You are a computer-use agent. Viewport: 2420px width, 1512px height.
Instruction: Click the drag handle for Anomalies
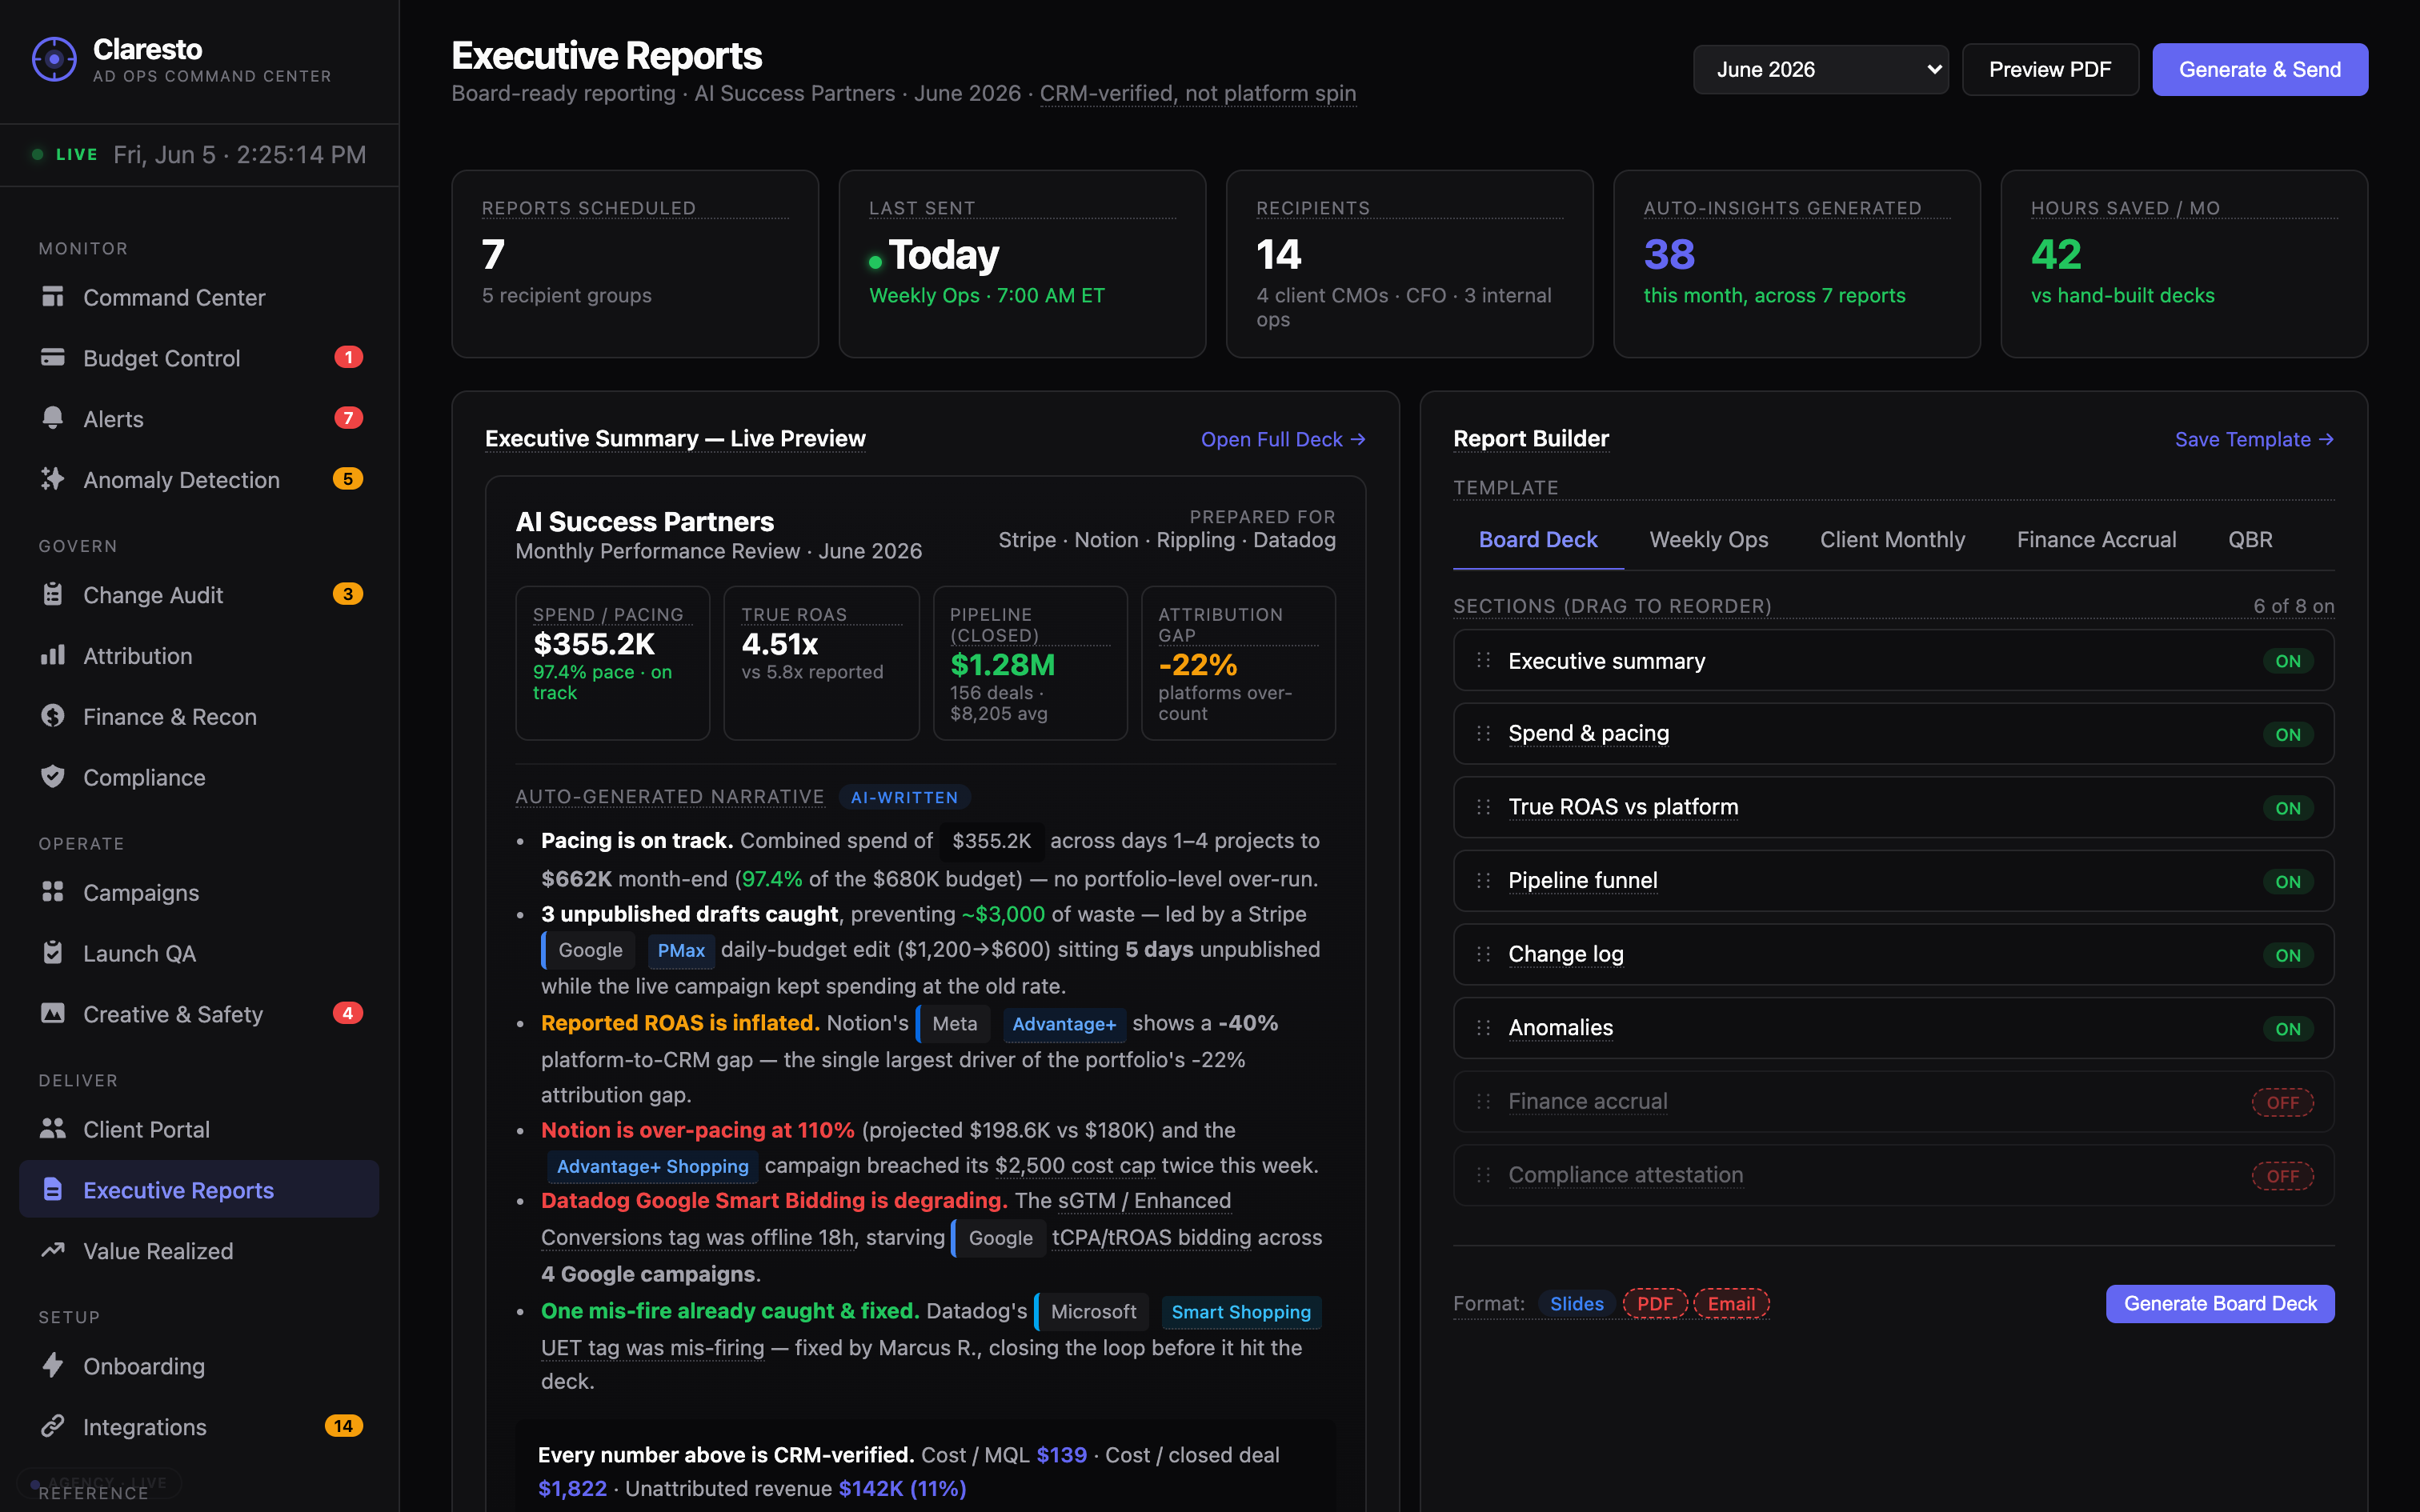(x=1484, y=1028)
